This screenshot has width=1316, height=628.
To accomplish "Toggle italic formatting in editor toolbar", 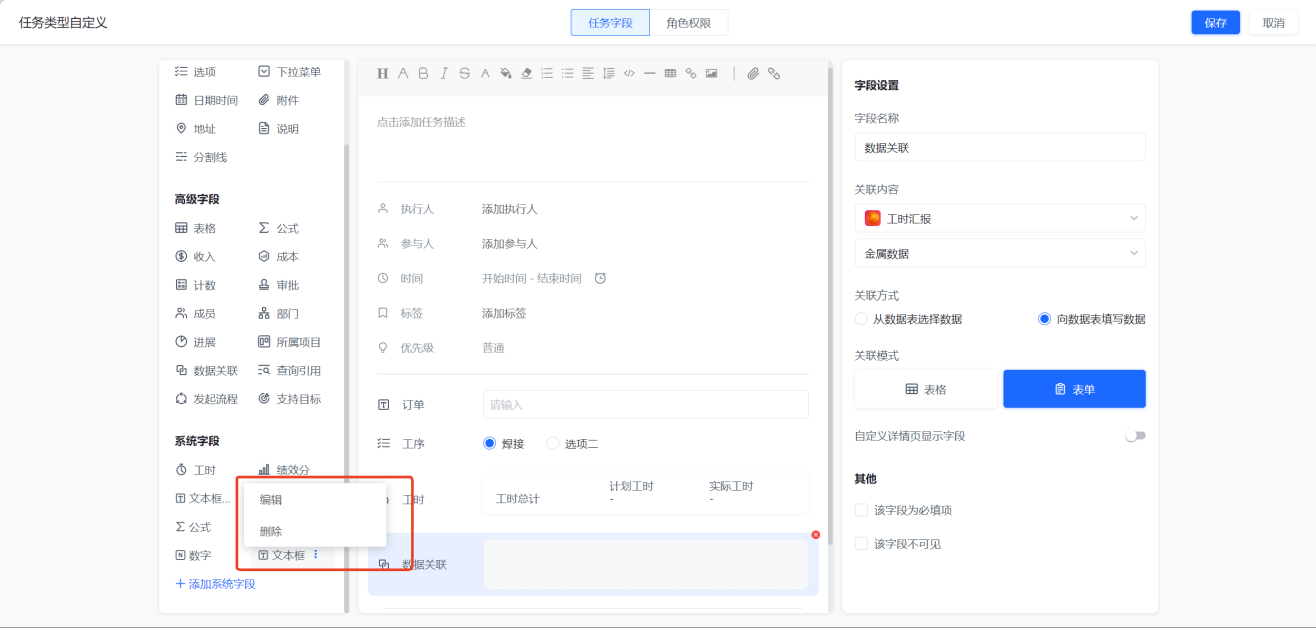I will point(444,73).
